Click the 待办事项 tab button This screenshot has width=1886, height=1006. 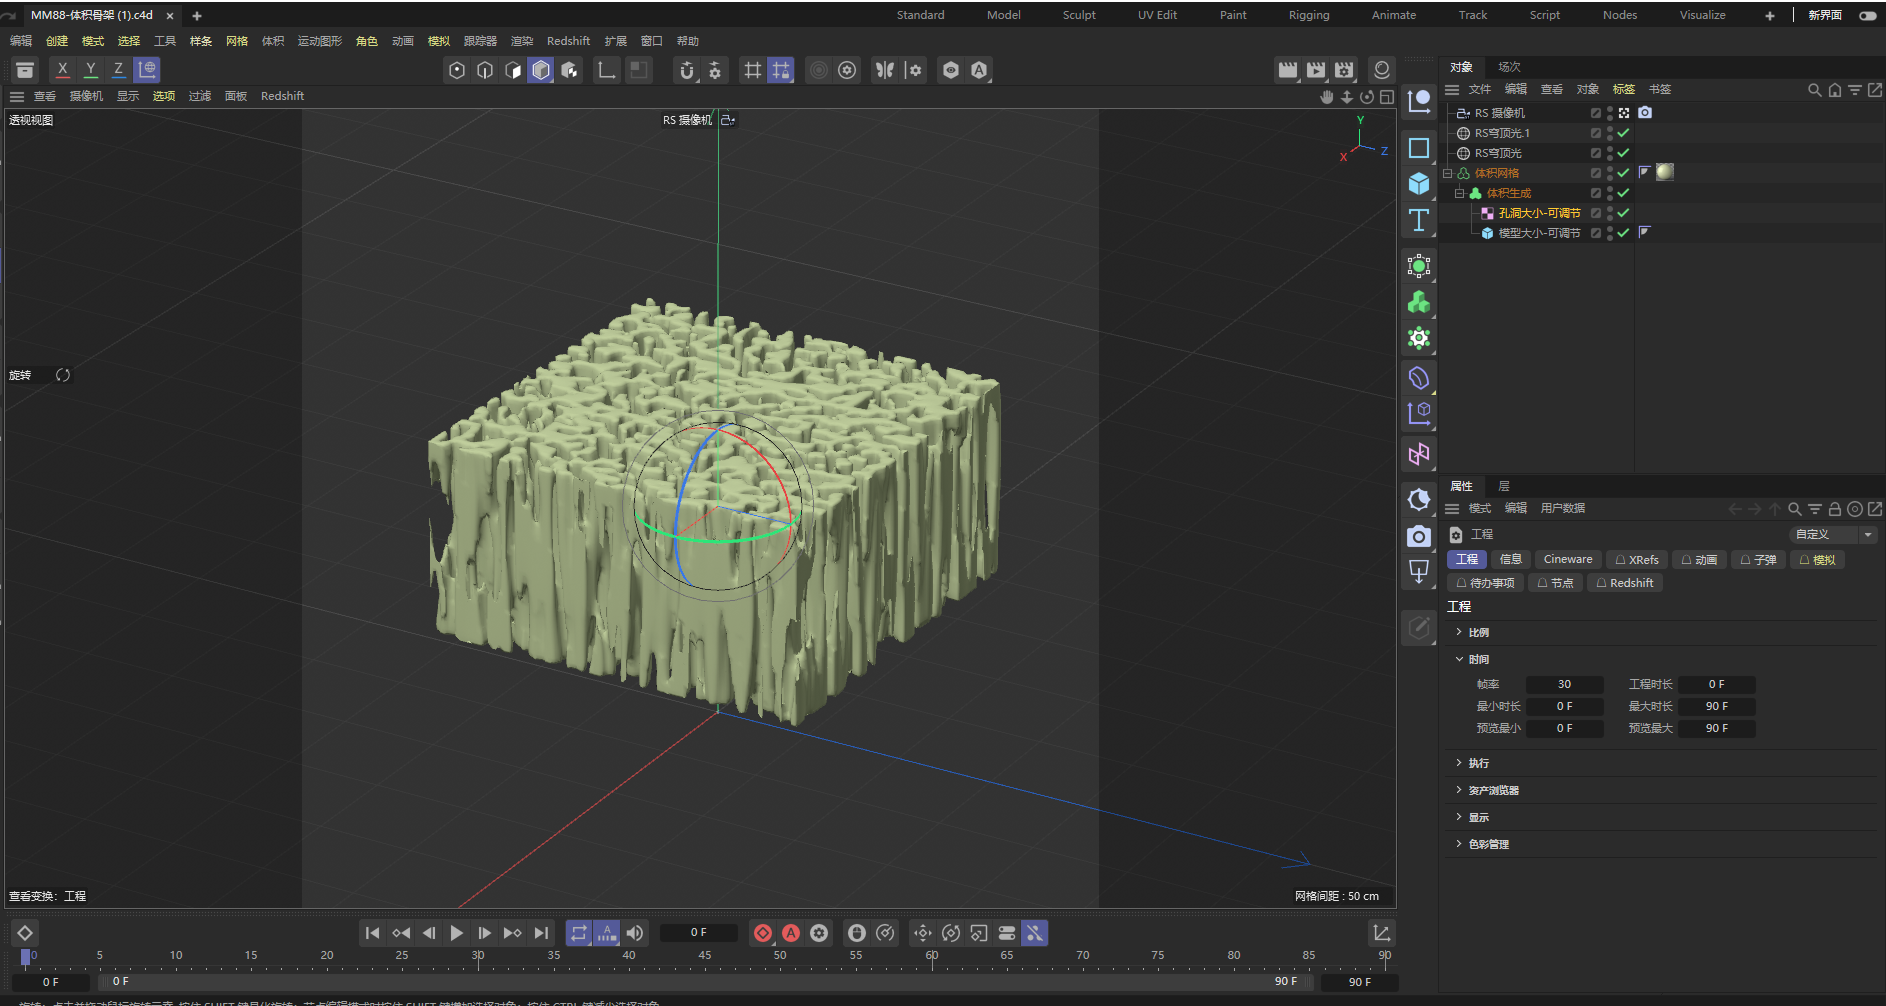(x=1485, y=583)
